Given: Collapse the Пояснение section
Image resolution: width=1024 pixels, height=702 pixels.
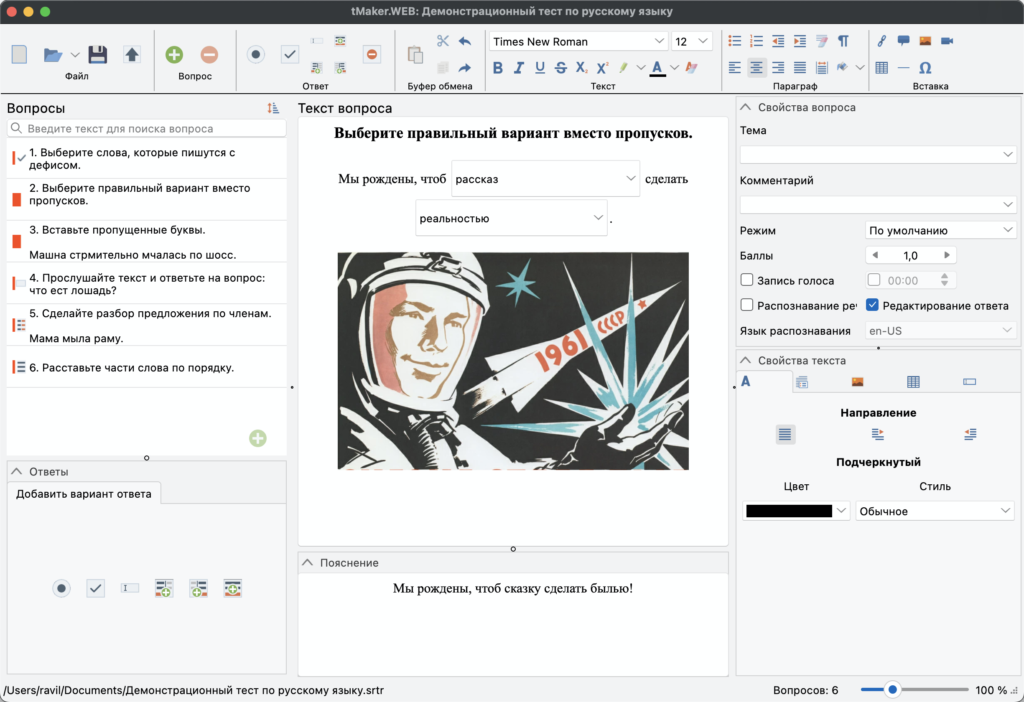Looking at the screenshot, I should click(307, 562).
